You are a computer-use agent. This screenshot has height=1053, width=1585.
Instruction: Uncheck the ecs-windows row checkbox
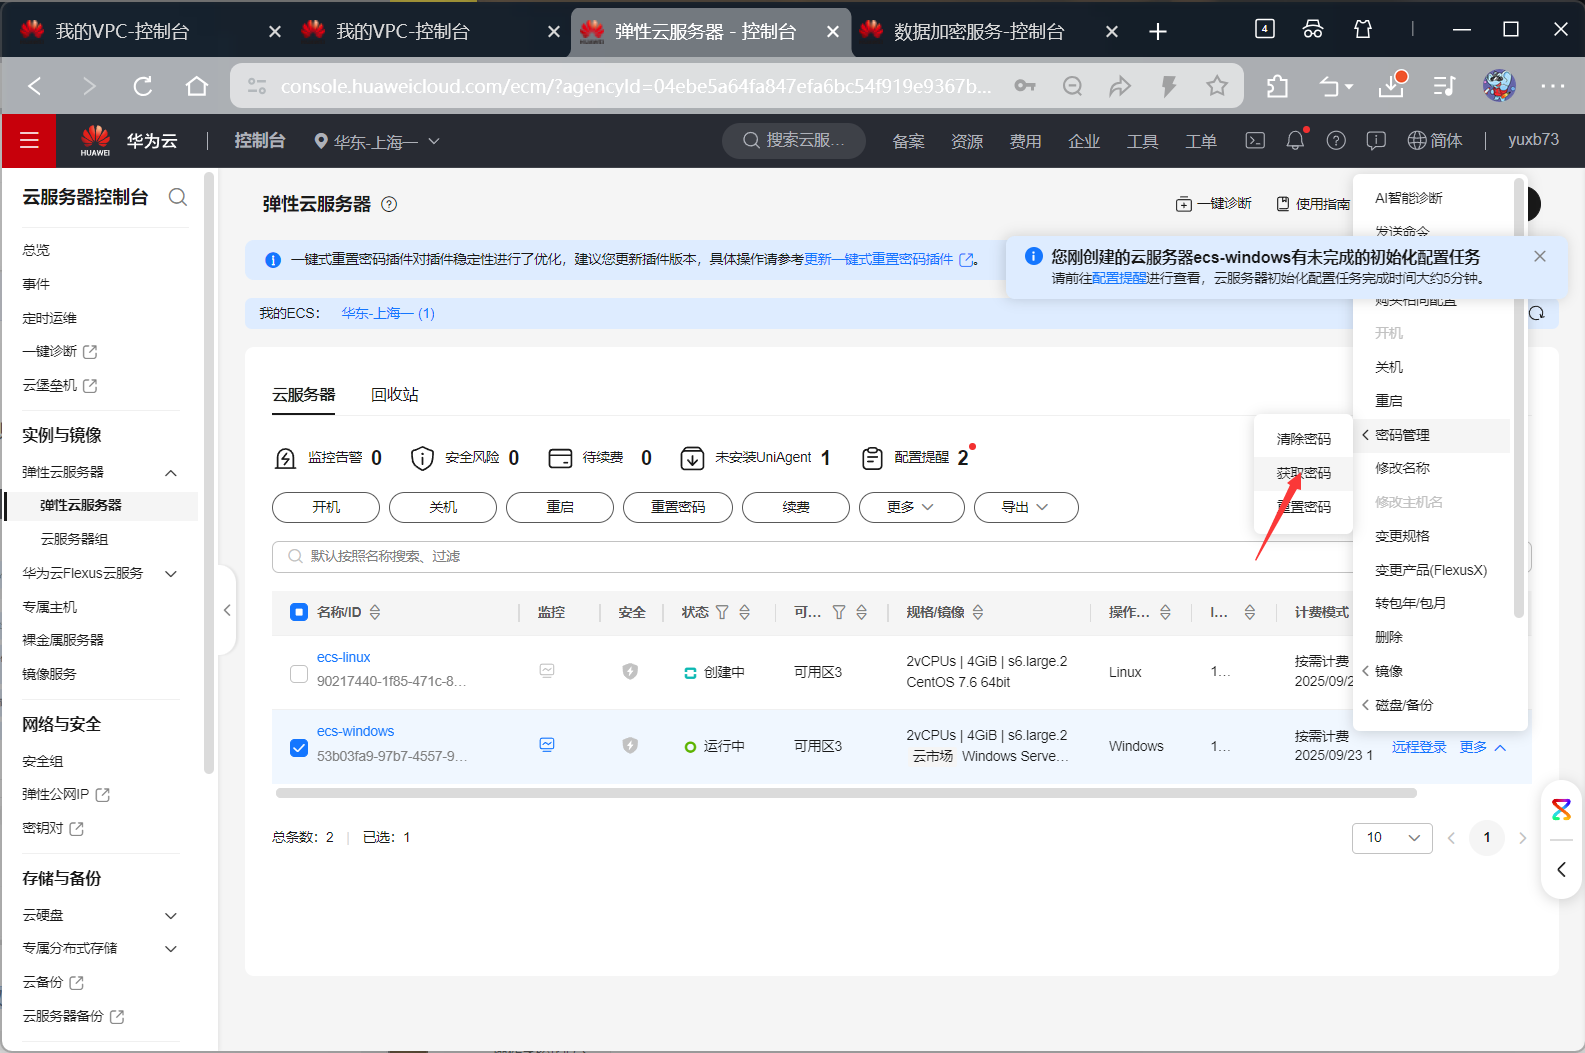[x=299, y=747]
